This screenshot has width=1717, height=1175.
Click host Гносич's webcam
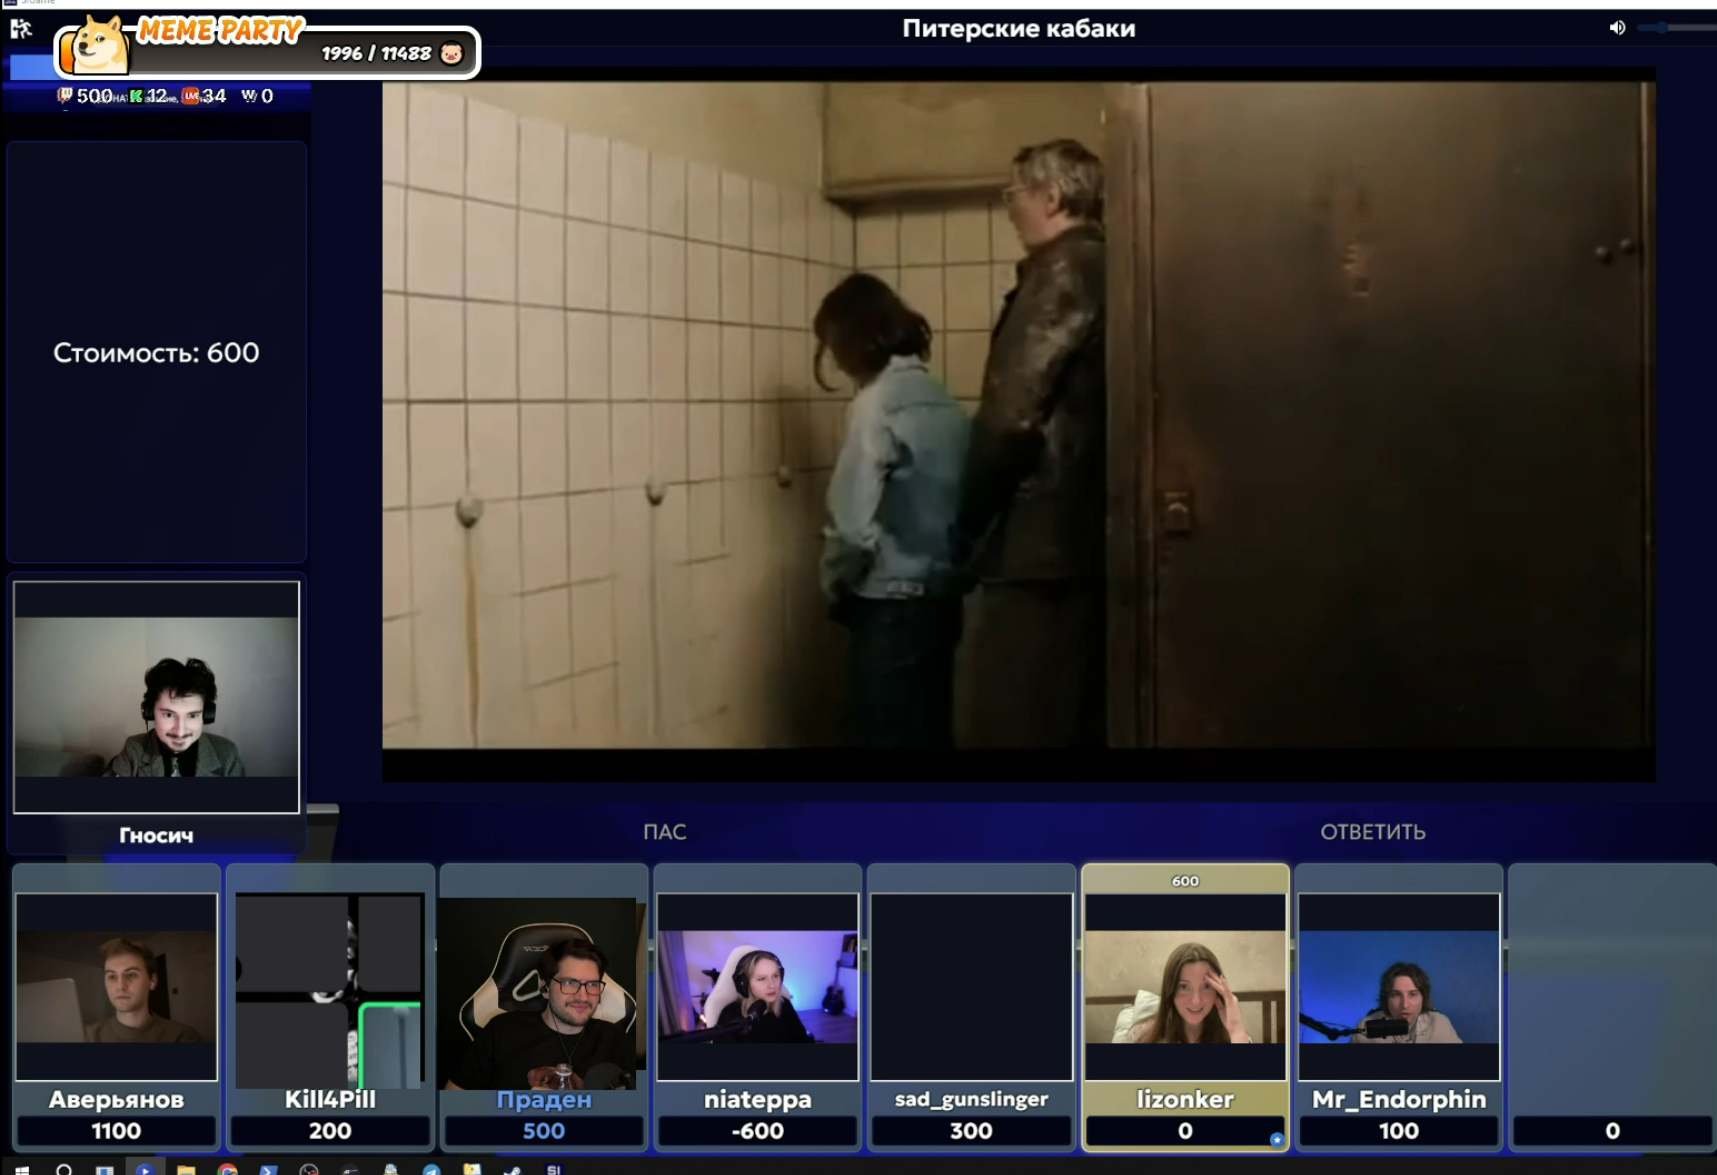[x=156, y=697]
